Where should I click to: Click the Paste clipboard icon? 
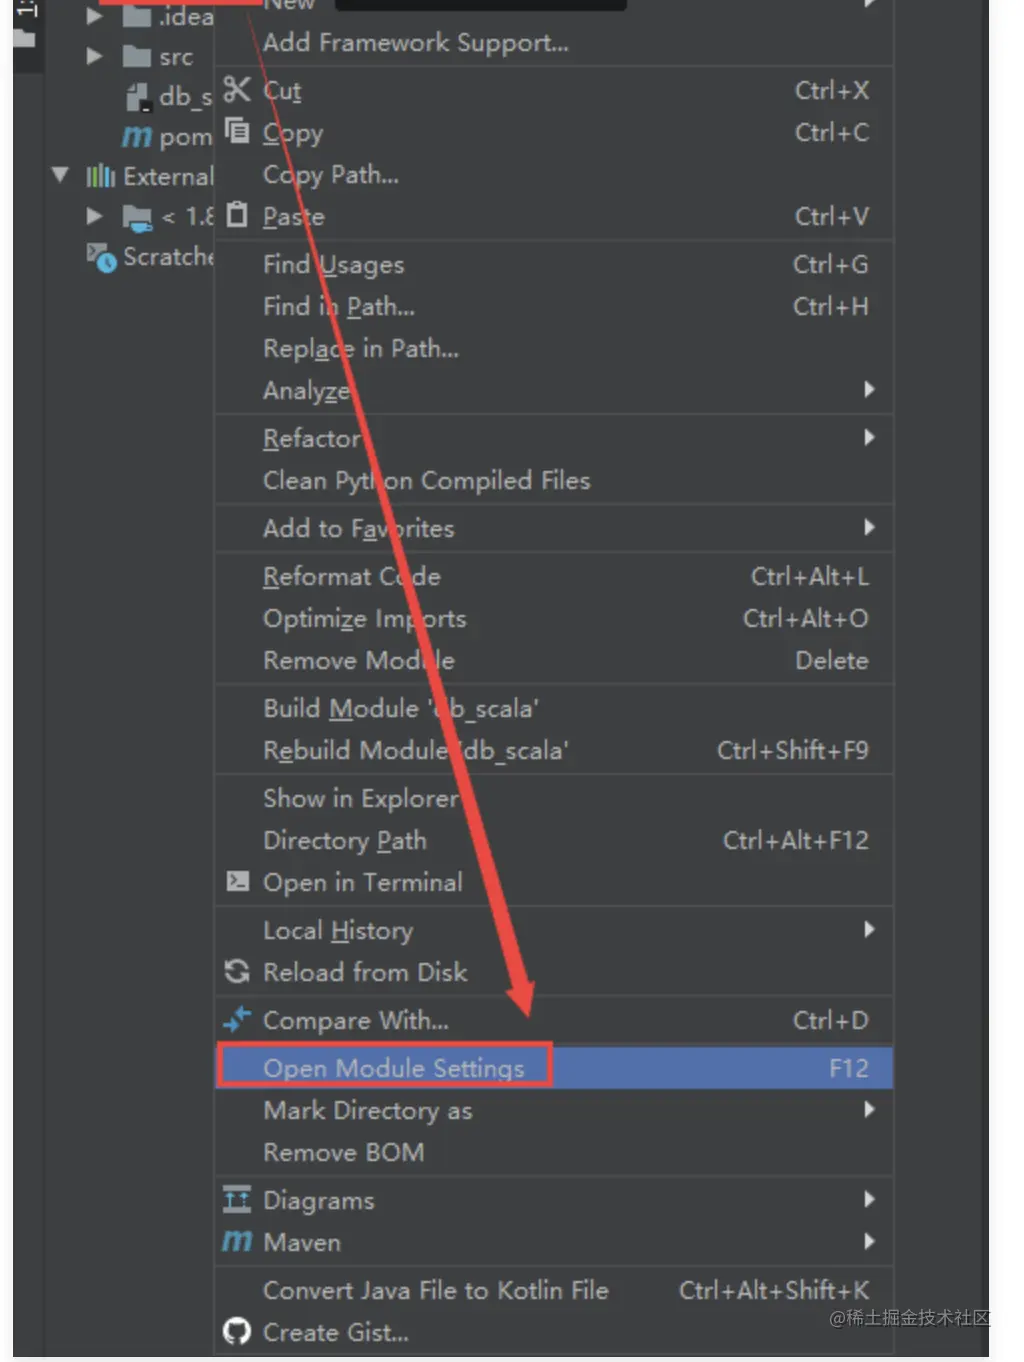pos(237,215)
